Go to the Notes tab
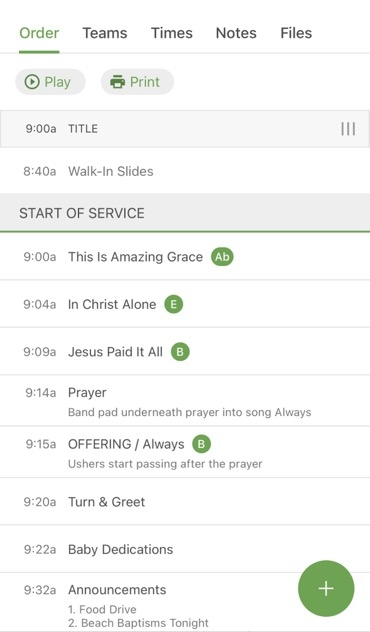Screen dimensions: 370x632 [x=236, y=33]
